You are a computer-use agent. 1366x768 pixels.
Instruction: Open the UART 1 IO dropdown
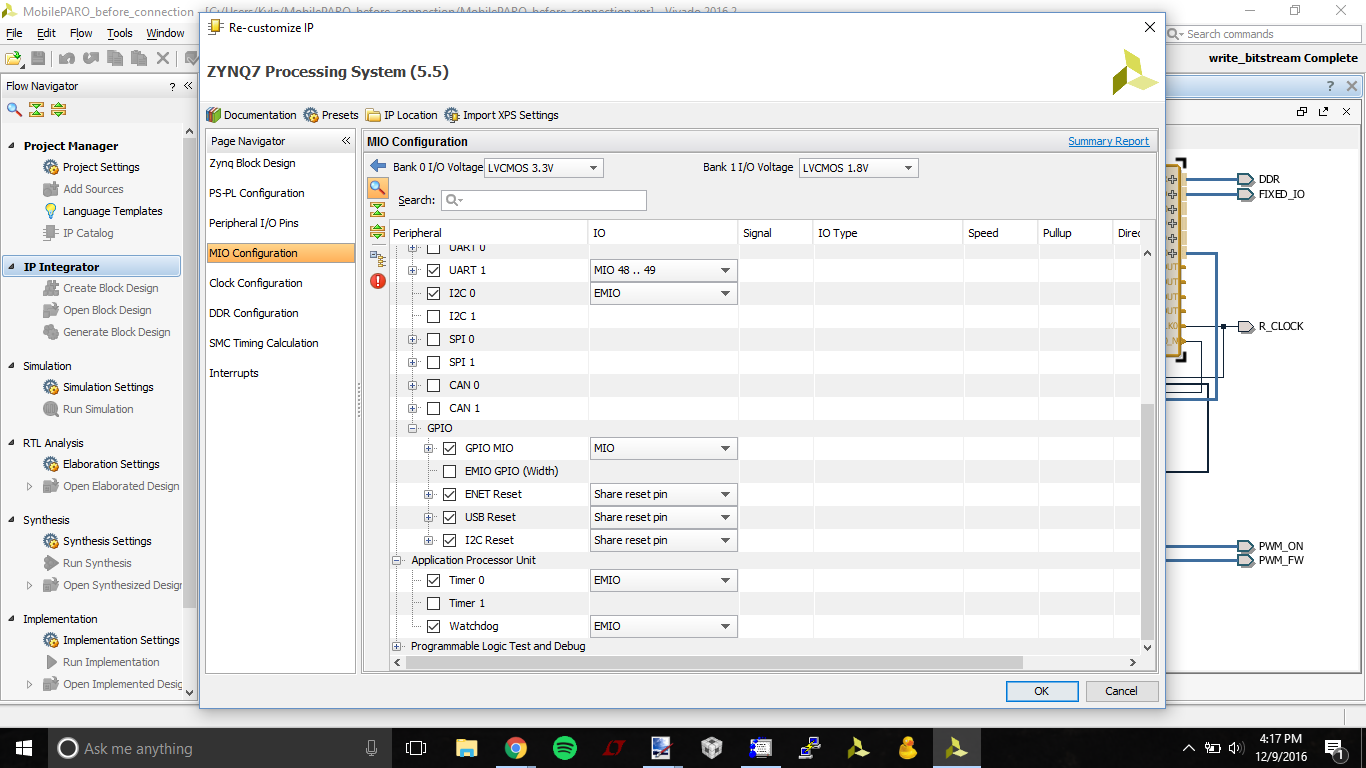[x=664, y=270]
